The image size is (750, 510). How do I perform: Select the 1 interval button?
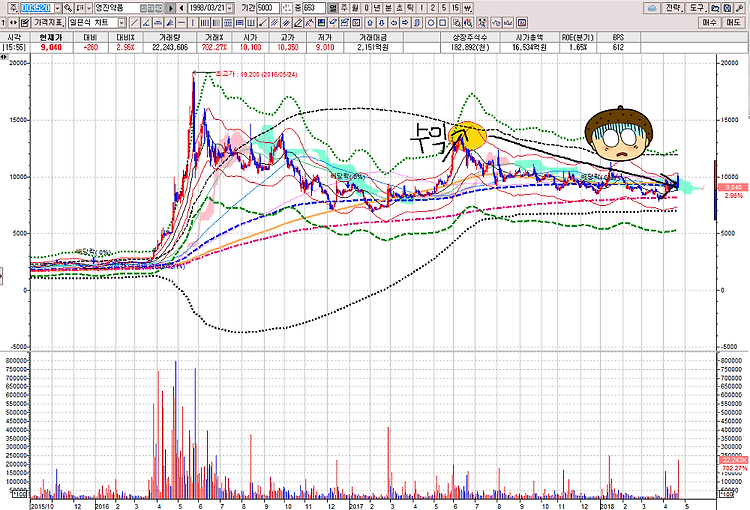(421, 8)
